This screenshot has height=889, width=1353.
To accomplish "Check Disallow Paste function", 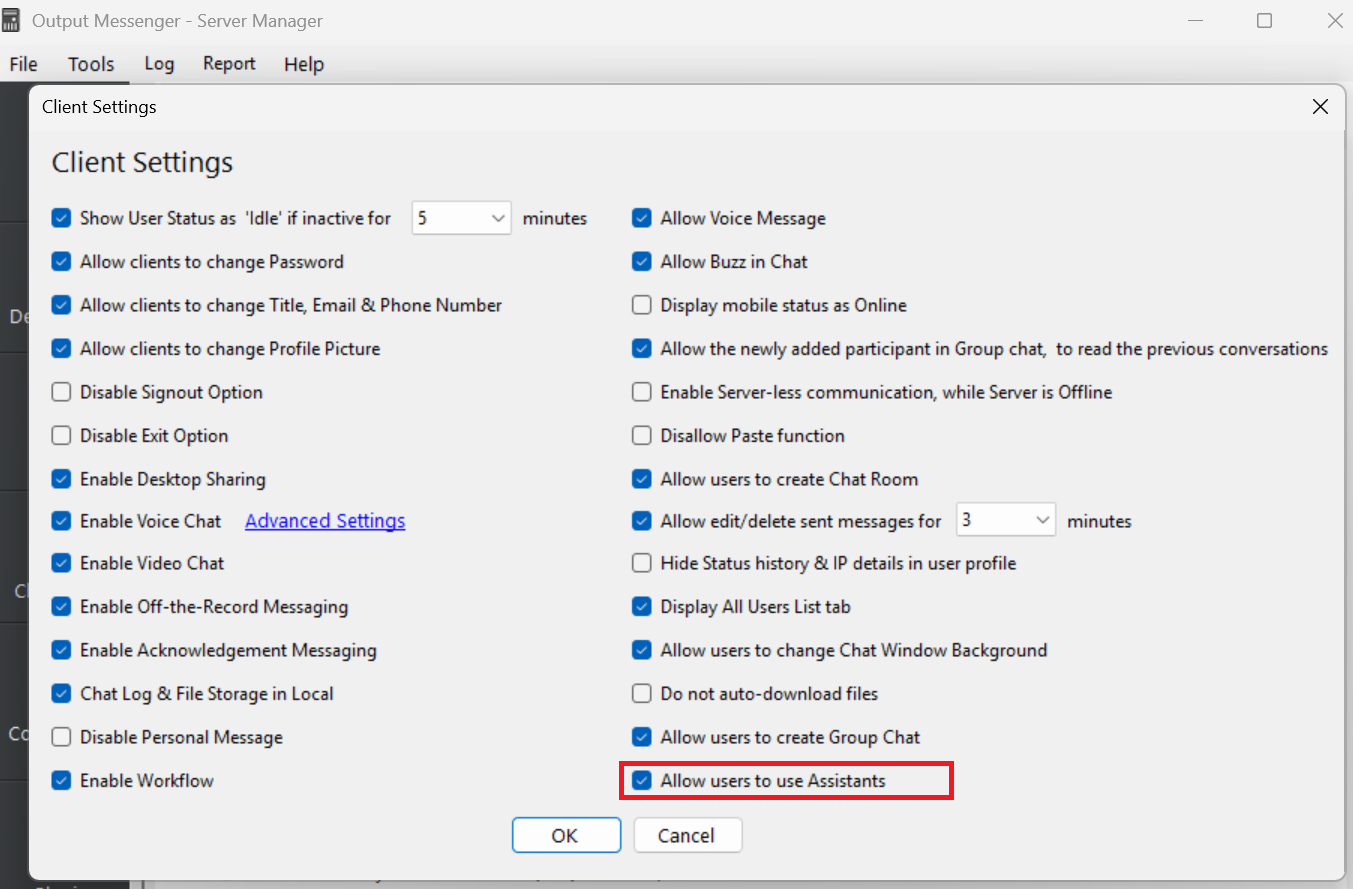I will [642, 436].
